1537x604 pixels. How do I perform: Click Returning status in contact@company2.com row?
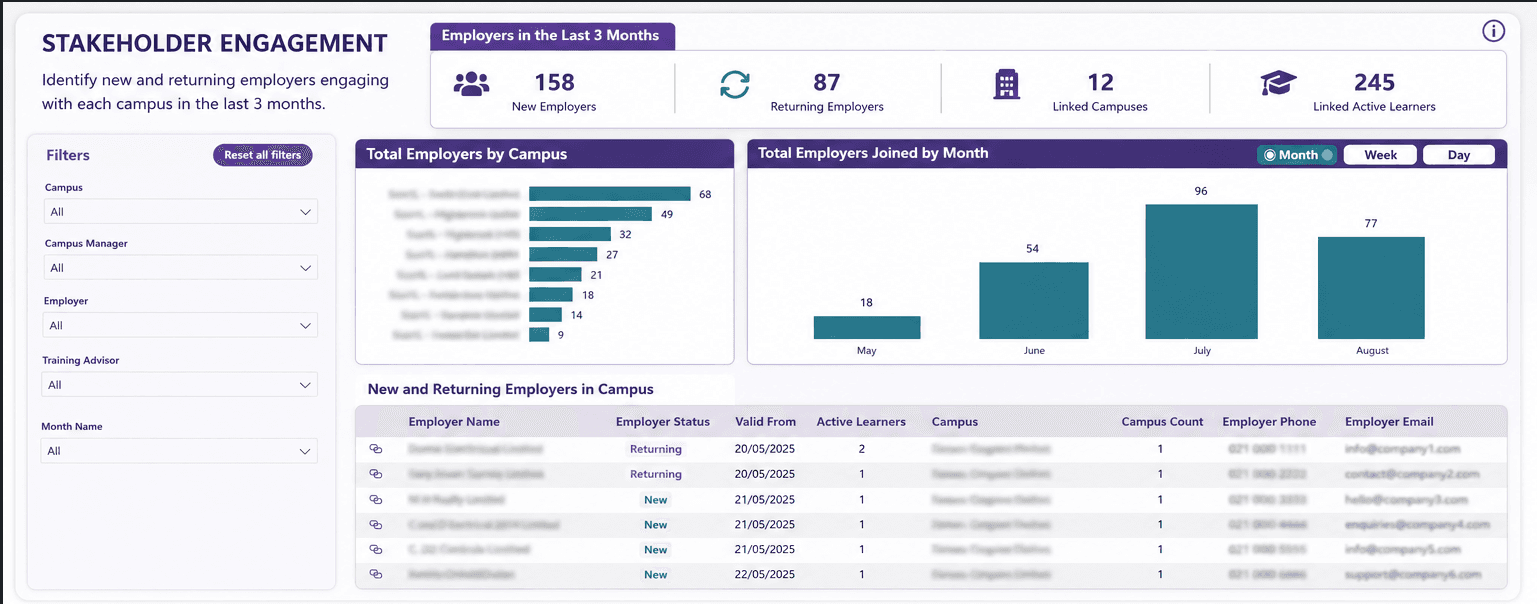[x=656, y=474]
